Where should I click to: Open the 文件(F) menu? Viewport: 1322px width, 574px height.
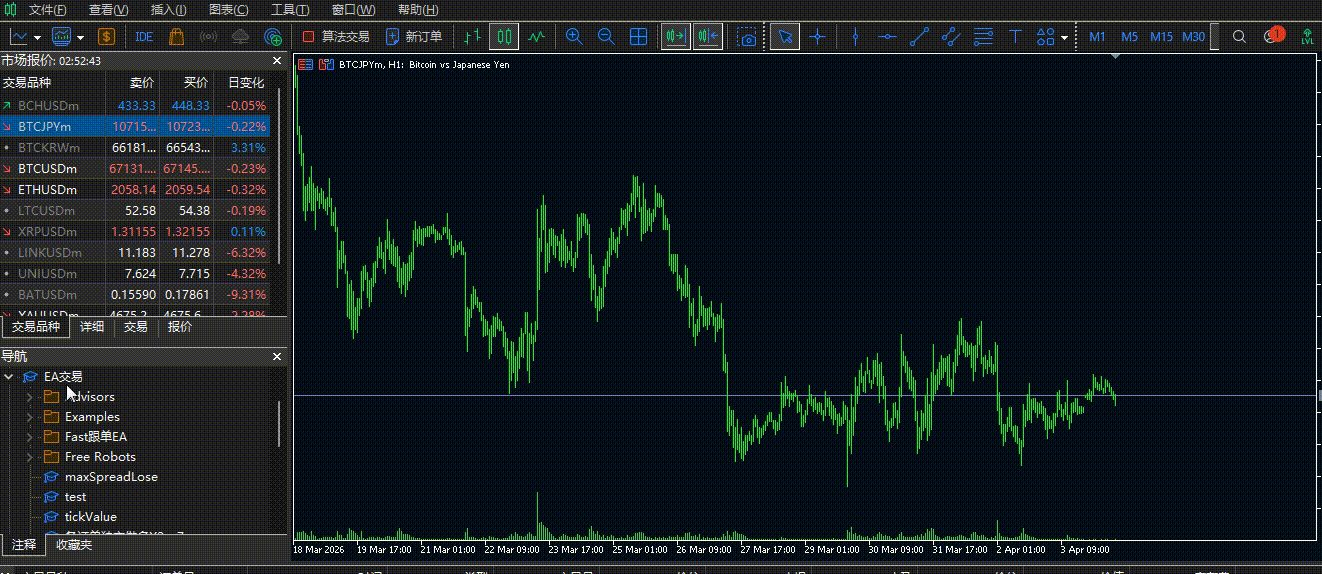pos(48,10)
